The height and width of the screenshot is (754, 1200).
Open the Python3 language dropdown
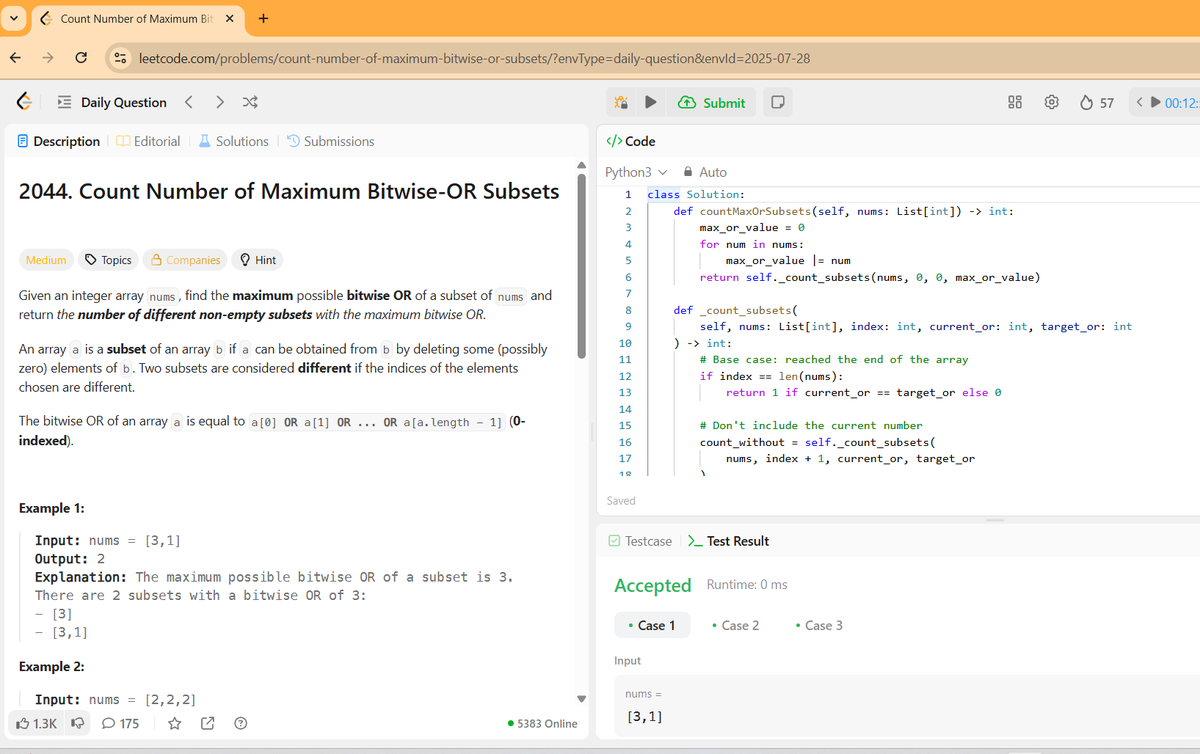tap(630, 171)
